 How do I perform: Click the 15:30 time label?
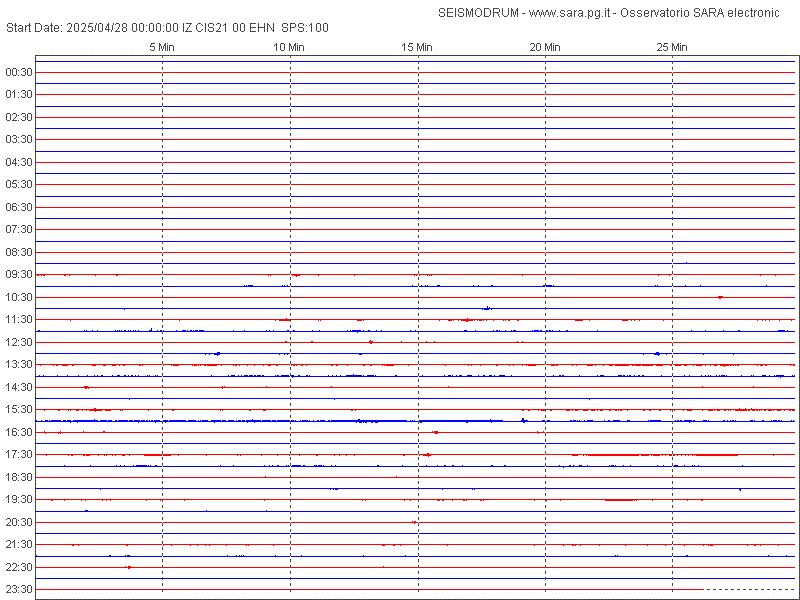[x=19, y=410]
